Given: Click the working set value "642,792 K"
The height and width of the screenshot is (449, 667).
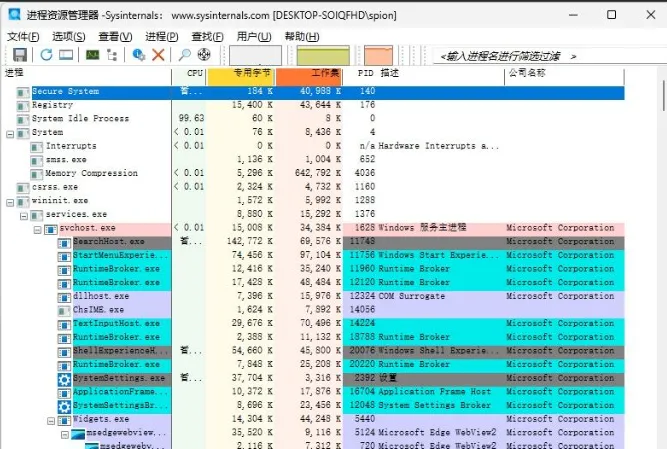Looking at the screenshot, I should [x=318, y=173].
